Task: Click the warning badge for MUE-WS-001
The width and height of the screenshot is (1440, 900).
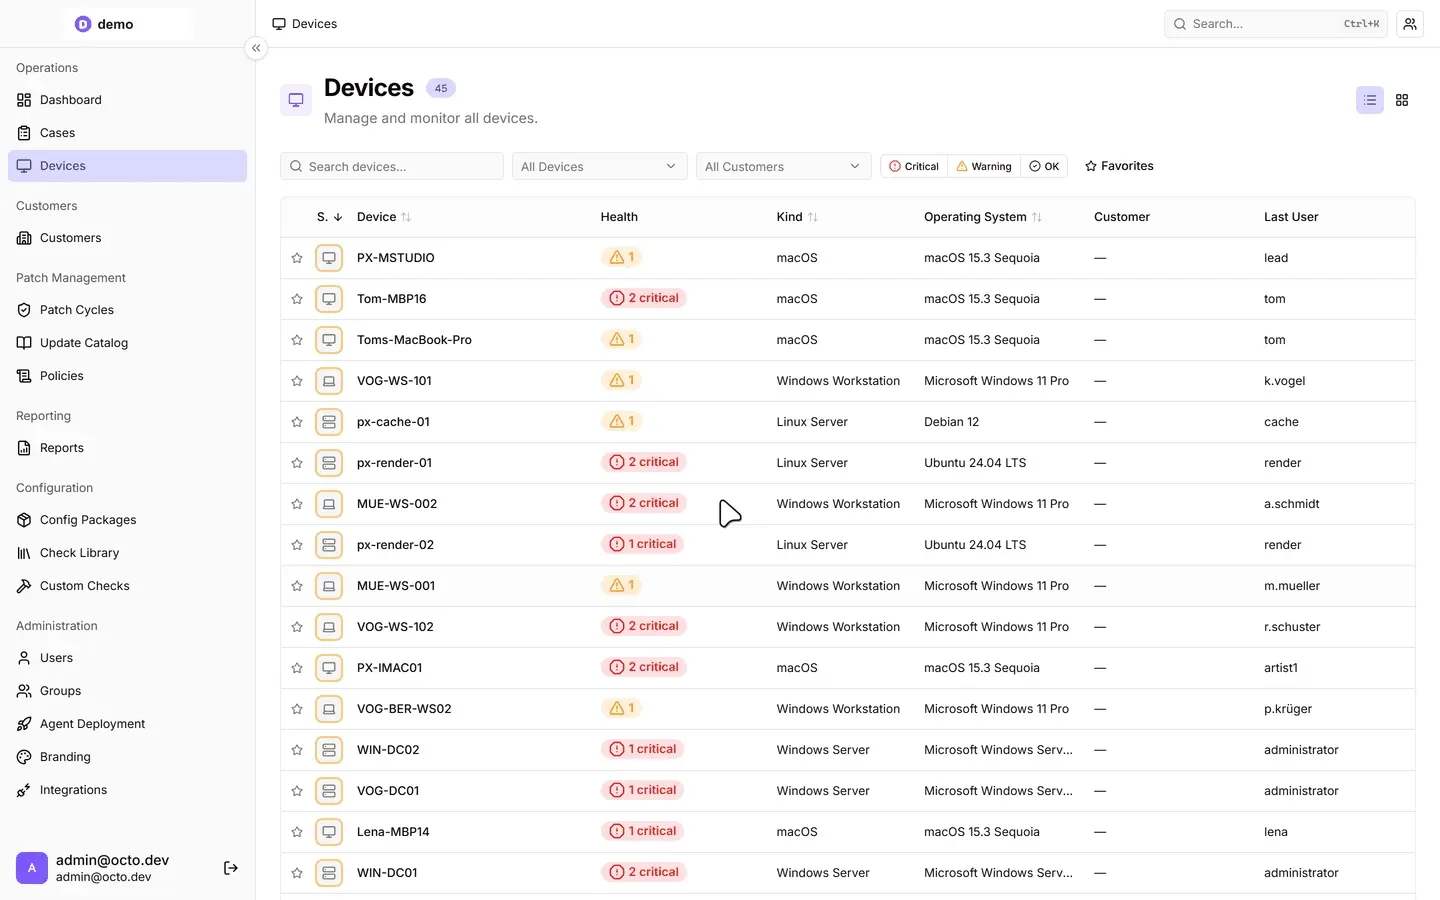Action: tap(622, 585)
